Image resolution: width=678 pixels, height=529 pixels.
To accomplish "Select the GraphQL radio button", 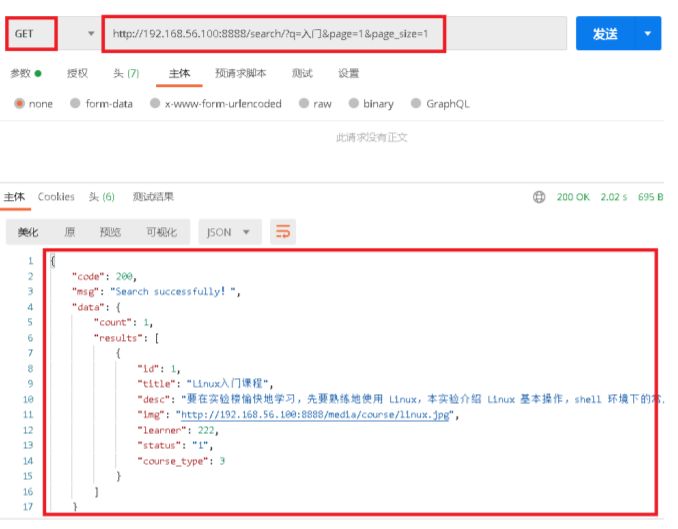I will pyautogui.click(x=416, y=103).
